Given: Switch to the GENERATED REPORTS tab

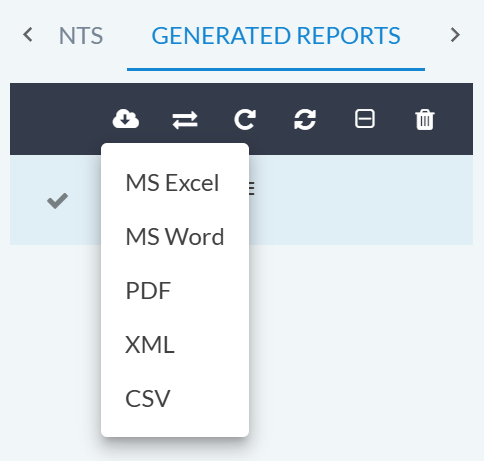Looking at the screenshot, I should click(276, 36).
